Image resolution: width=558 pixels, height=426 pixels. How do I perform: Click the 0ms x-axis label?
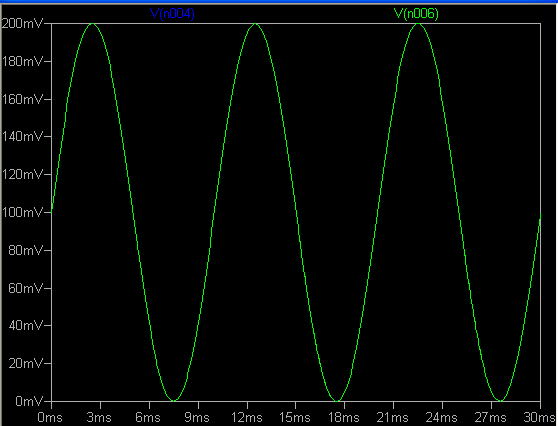[50, 417]
